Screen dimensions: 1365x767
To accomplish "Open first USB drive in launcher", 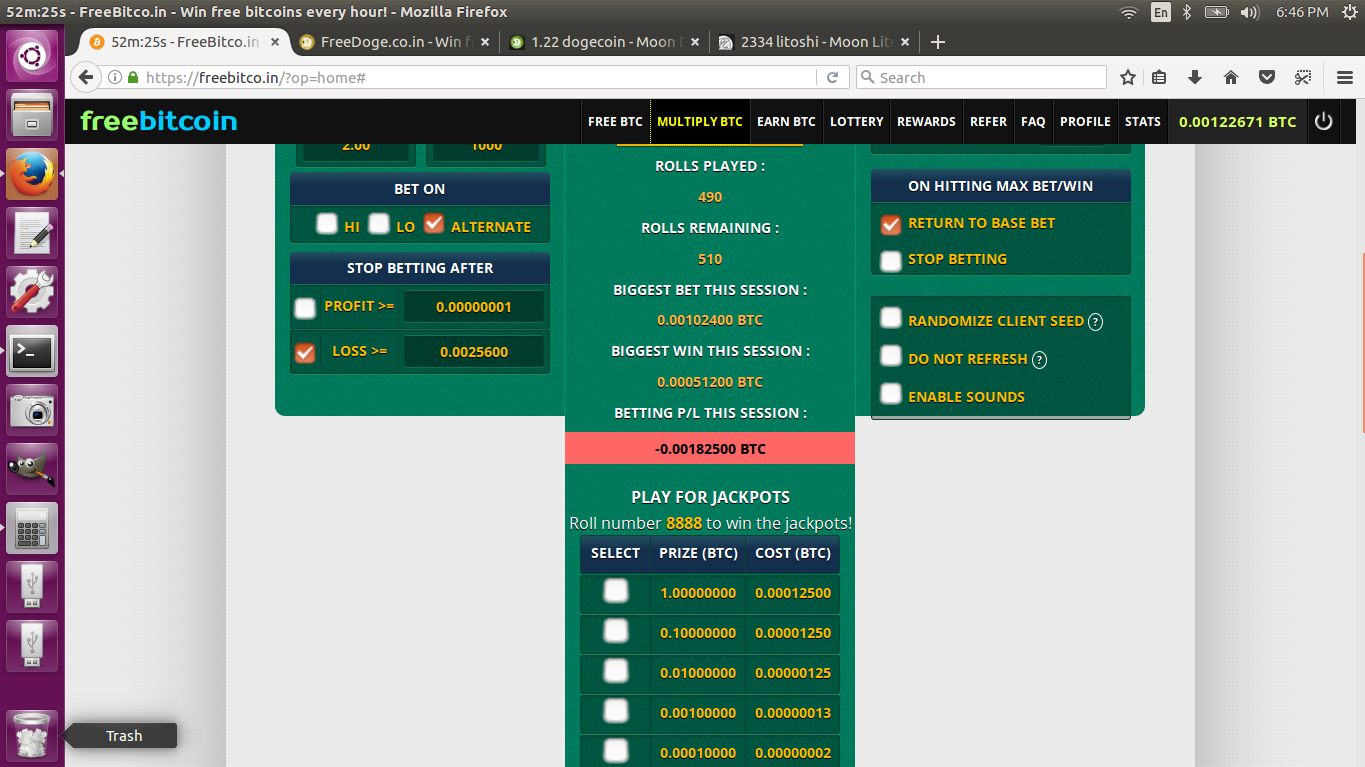I will click(x=33, y=587).
